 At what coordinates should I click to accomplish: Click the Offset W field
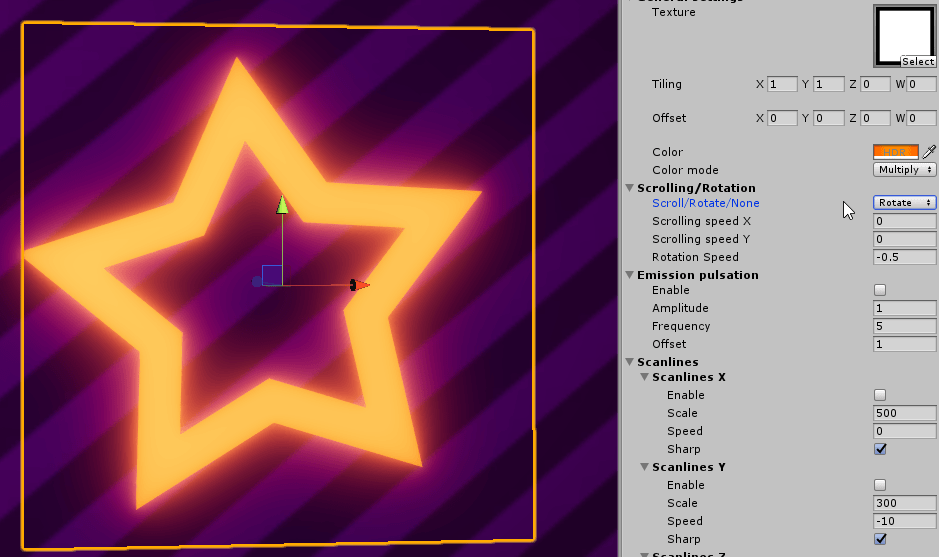pos(921,118)
